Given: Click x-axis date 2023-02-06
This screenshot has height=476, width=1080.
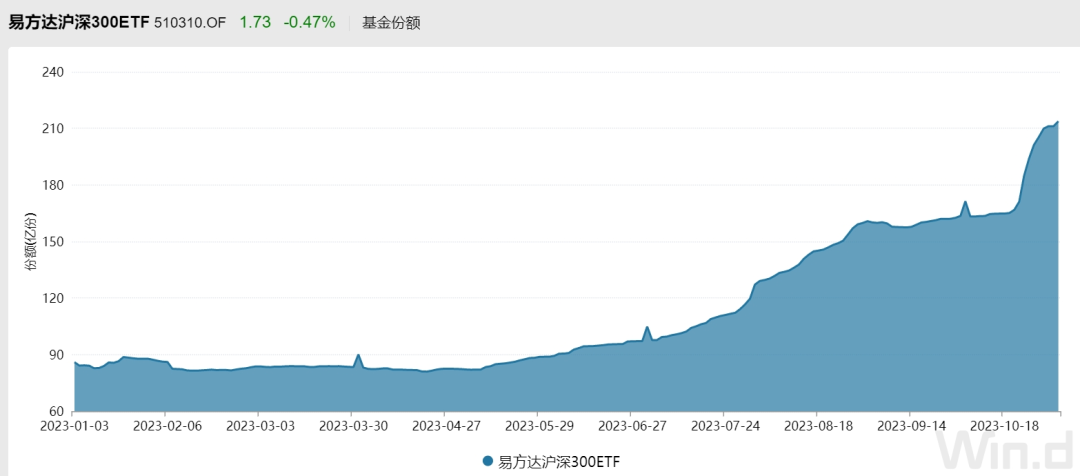Looking at the screenshot, I should point(165,426).
